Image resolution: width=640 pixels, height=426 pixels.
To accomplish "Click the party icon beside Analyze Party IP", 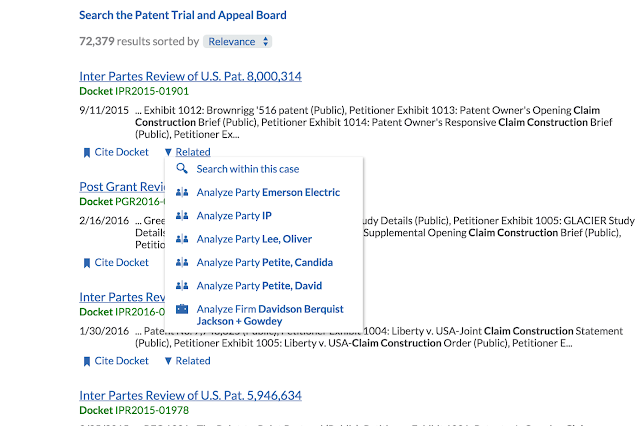I will tap(182, 215).
